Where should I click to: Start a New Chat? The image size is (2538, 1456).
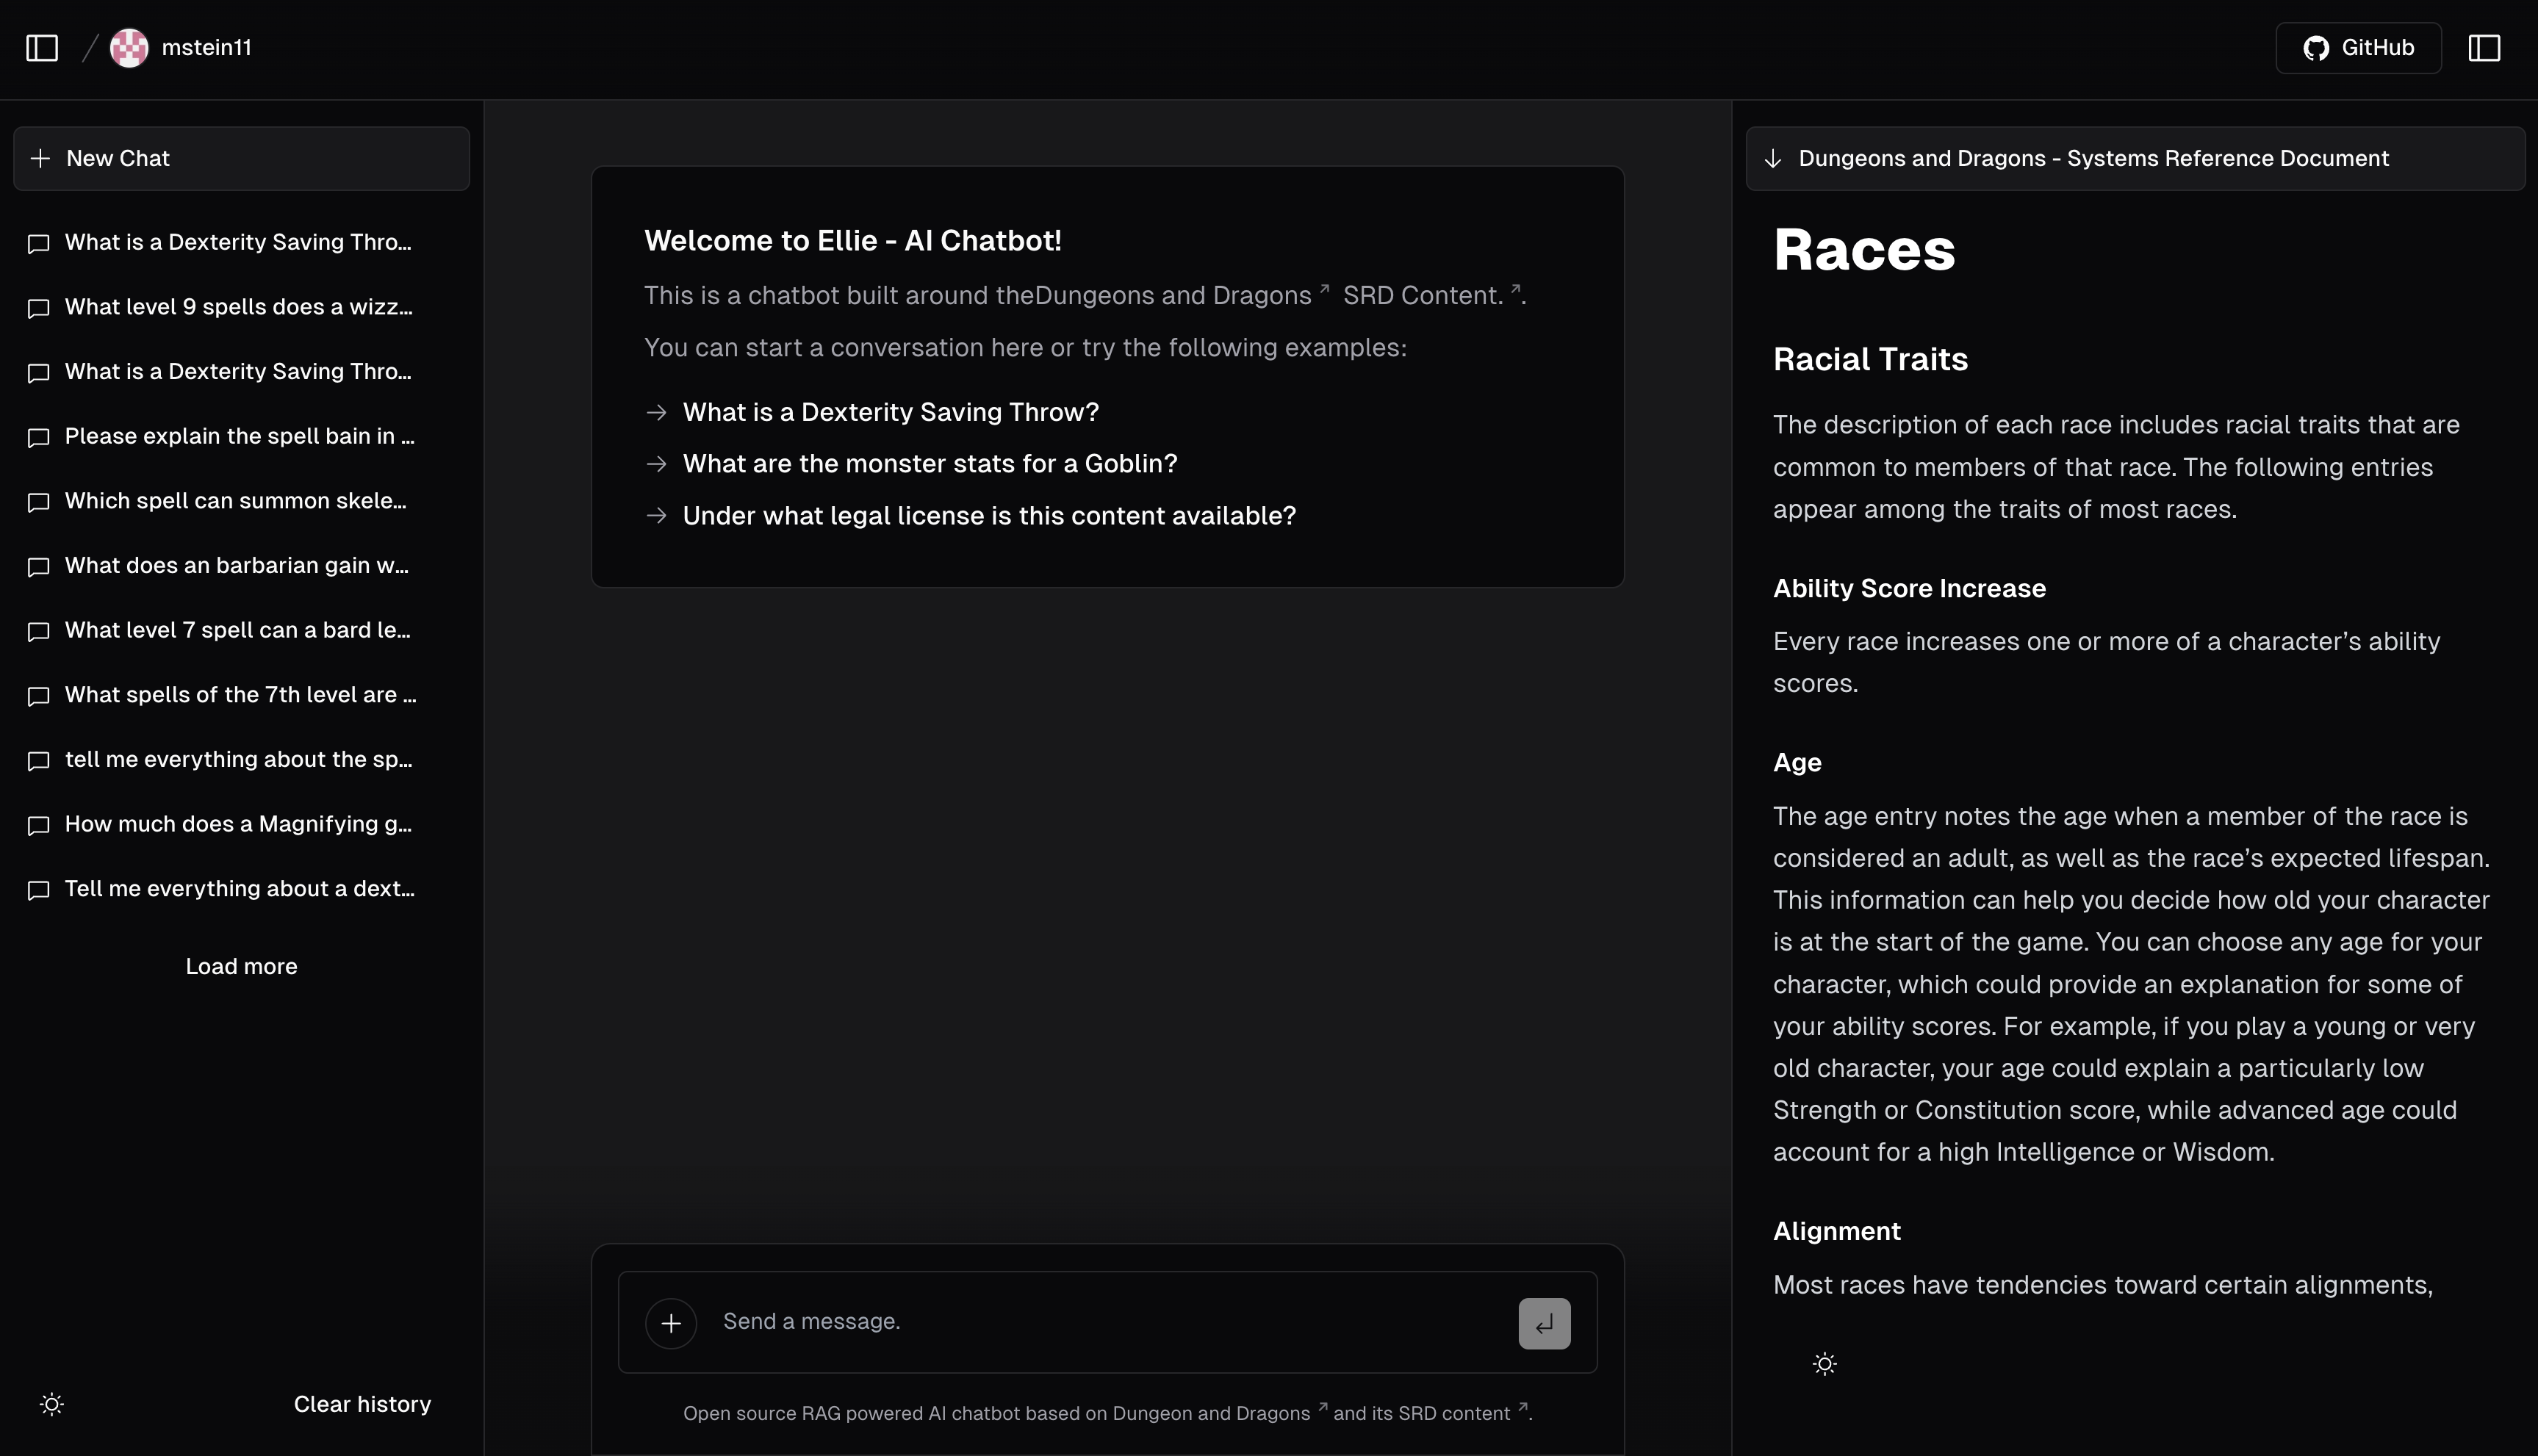click(241, 158)
